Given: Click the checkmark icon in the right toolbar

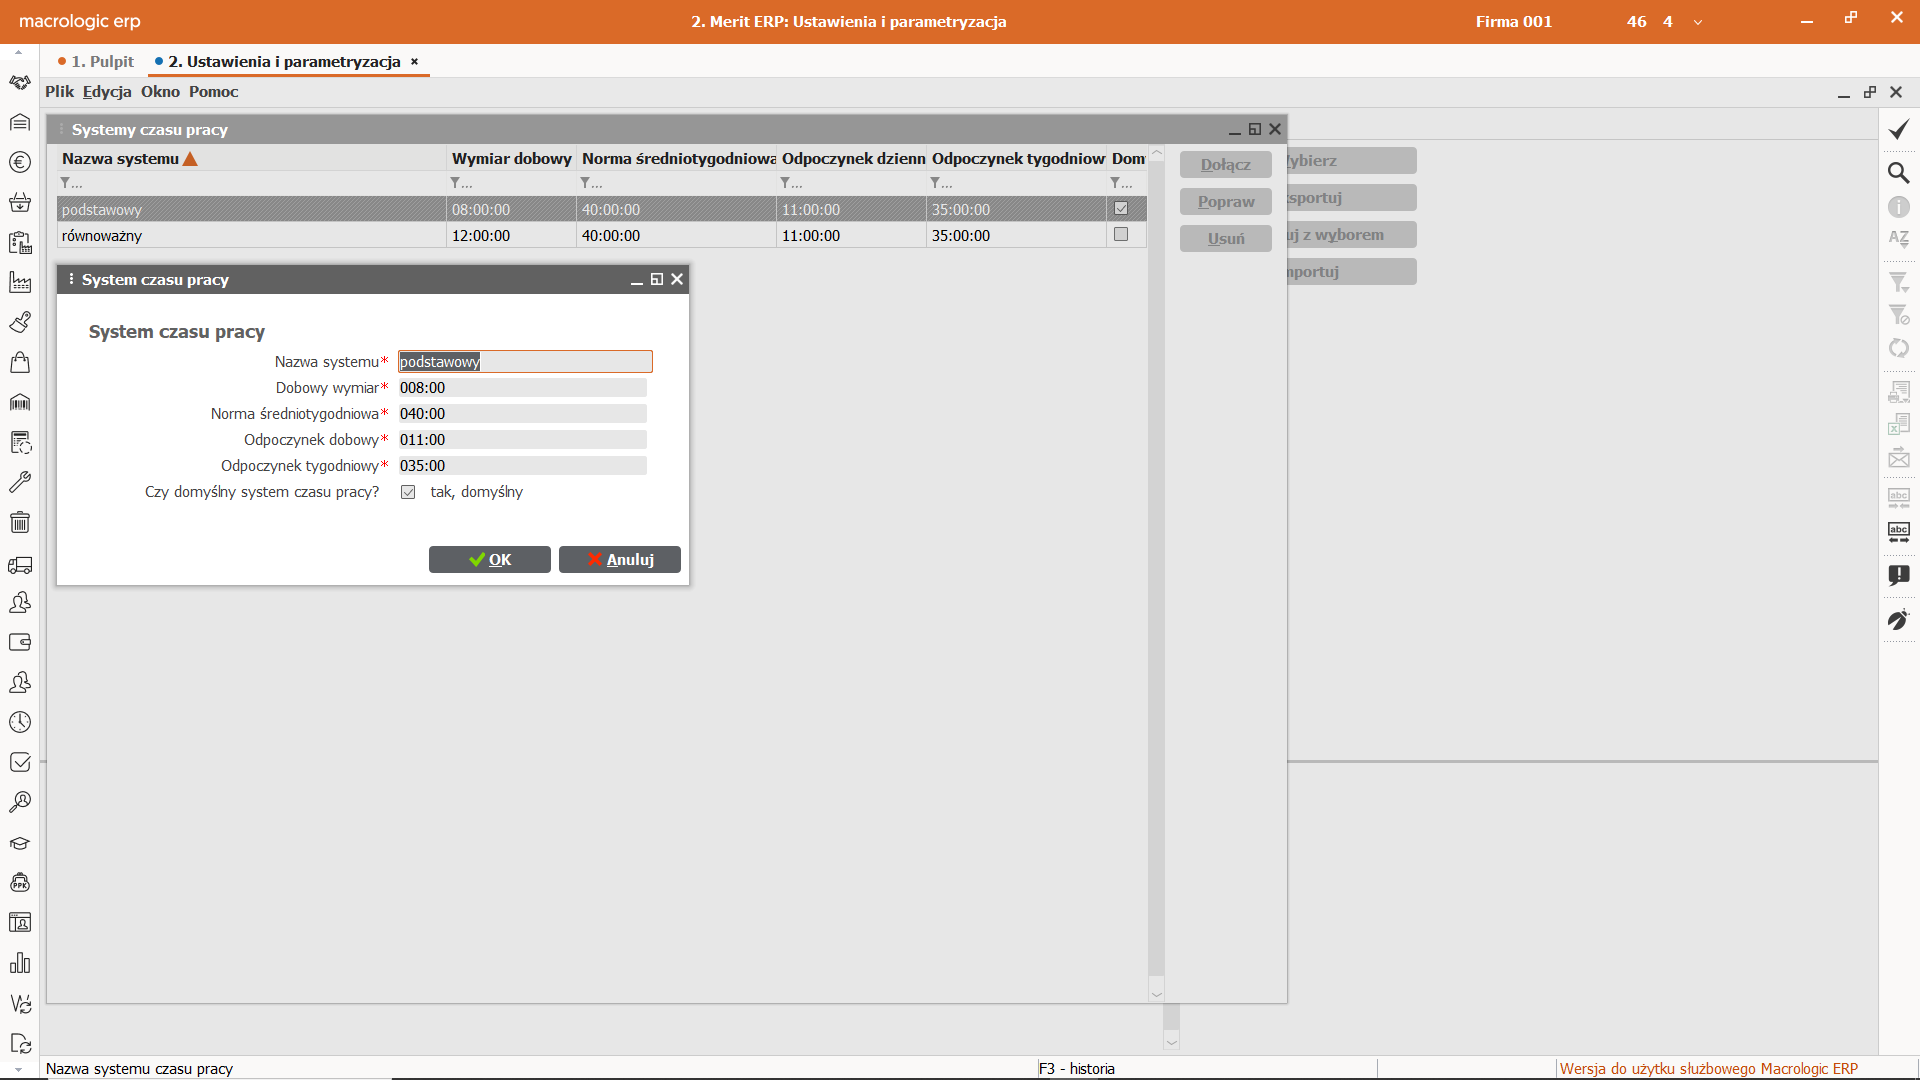Looking at the screenshot, I should point(1898,130).
